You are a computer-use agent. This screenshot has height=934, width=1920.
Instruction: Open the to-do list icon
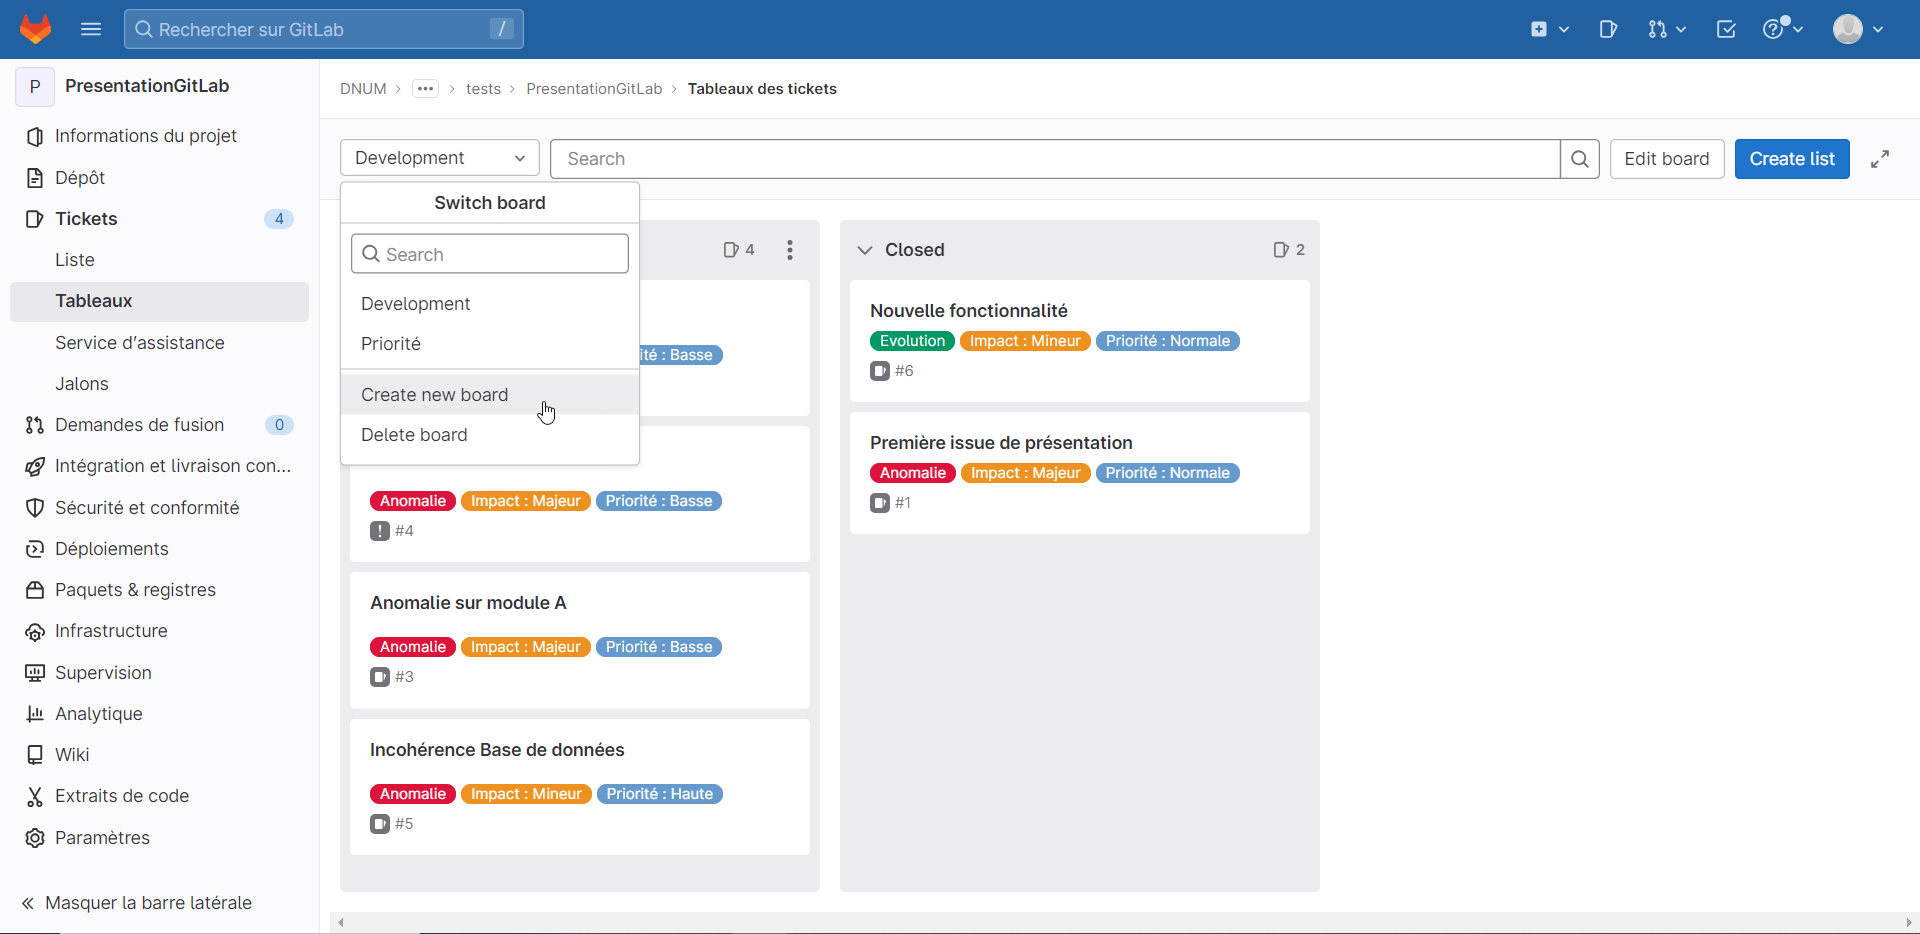click(x=1726, y=29)
